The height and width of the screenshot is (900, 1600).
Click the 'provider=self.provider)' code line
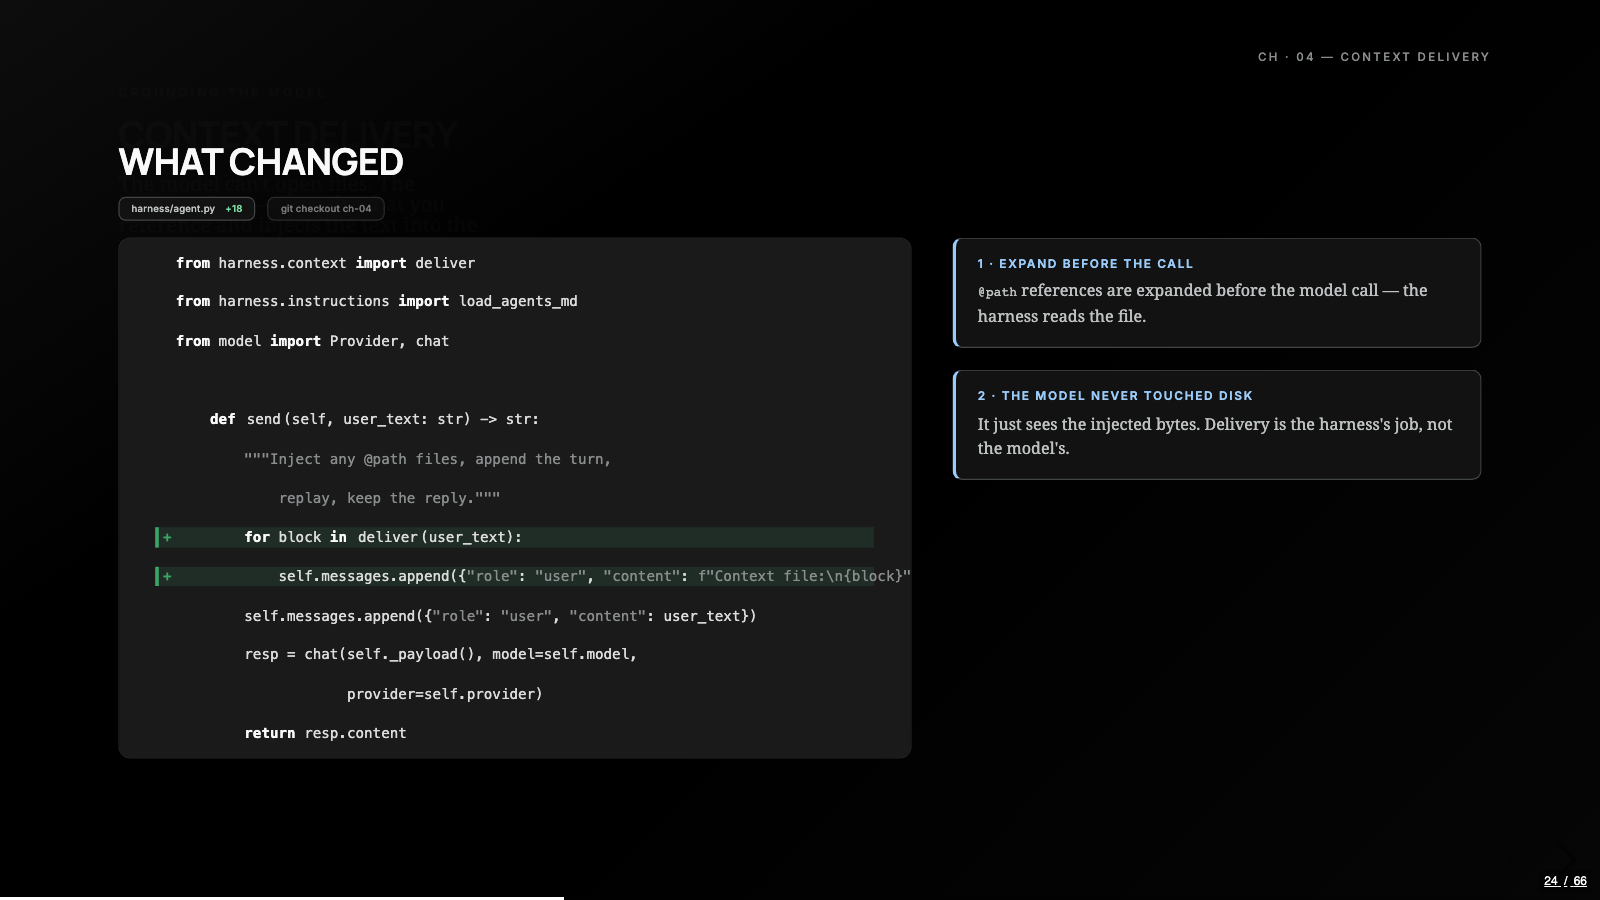pyautogui.click(x=444, y=694)
